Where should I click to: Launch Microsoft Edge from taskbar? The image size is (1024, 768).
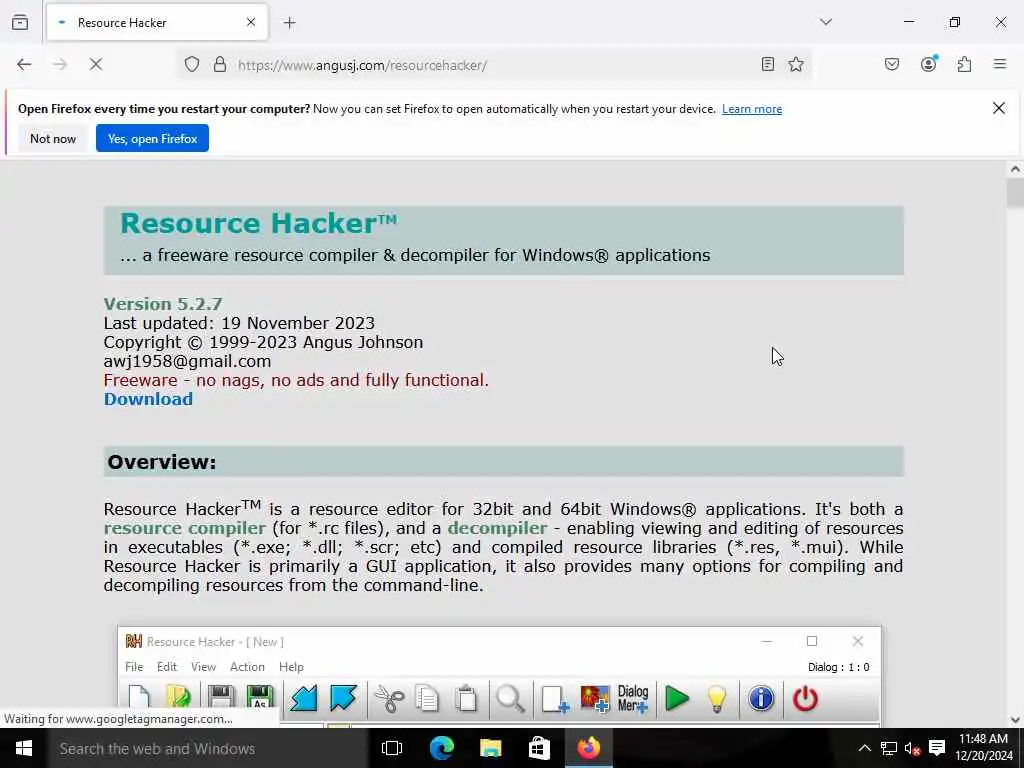441,748
